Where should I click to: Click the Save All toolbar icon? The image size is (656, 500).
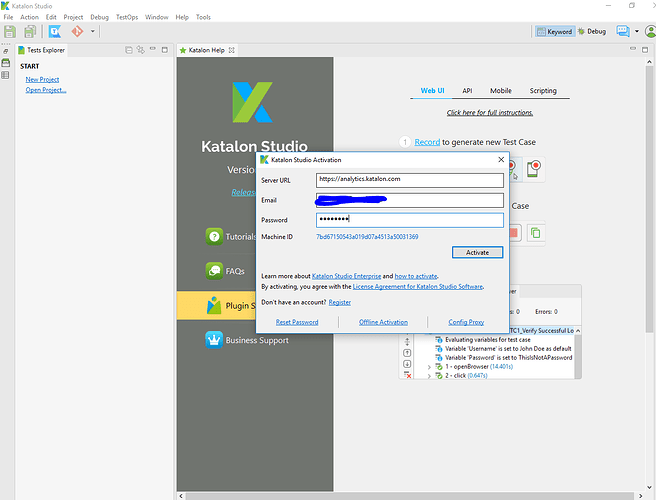pos(30,31)
